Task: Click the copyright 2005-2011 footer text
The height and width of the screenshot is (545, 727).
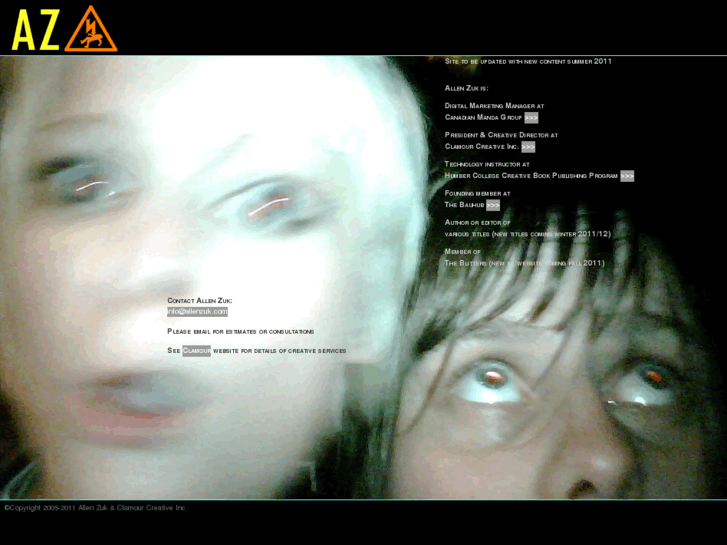Action: [96, 508]
